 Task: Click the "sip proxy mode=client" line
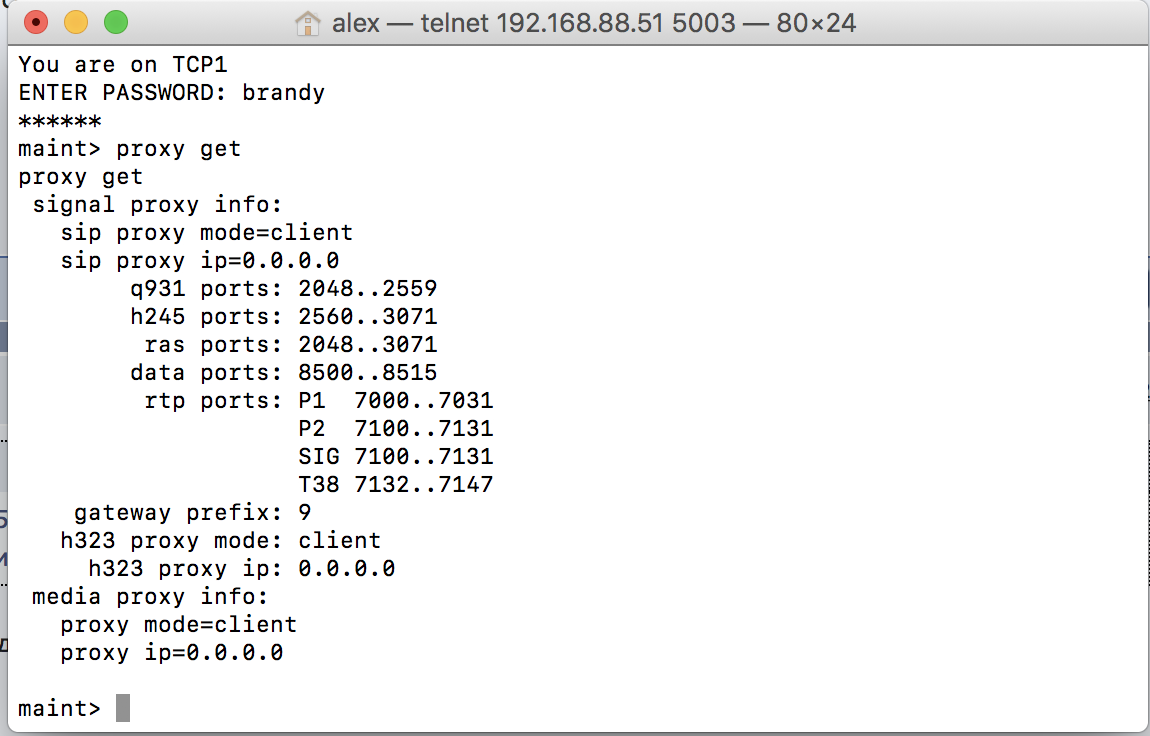[x=206, y=233]
